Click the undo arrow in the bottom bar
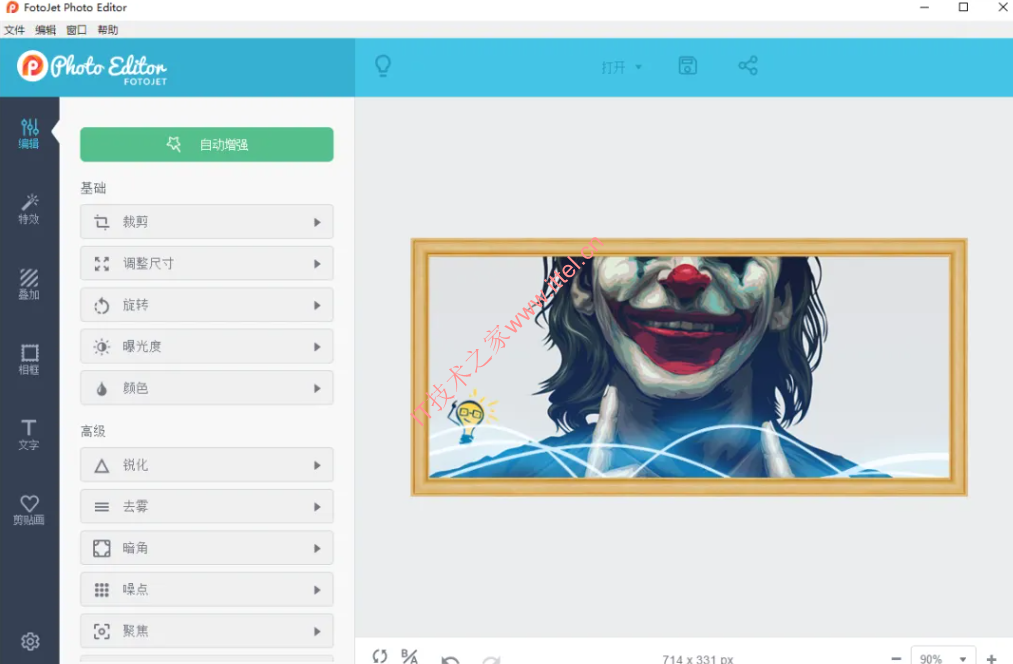Image resolution: width=1013 pixels, height=664 pixels. tap(450, 659)
